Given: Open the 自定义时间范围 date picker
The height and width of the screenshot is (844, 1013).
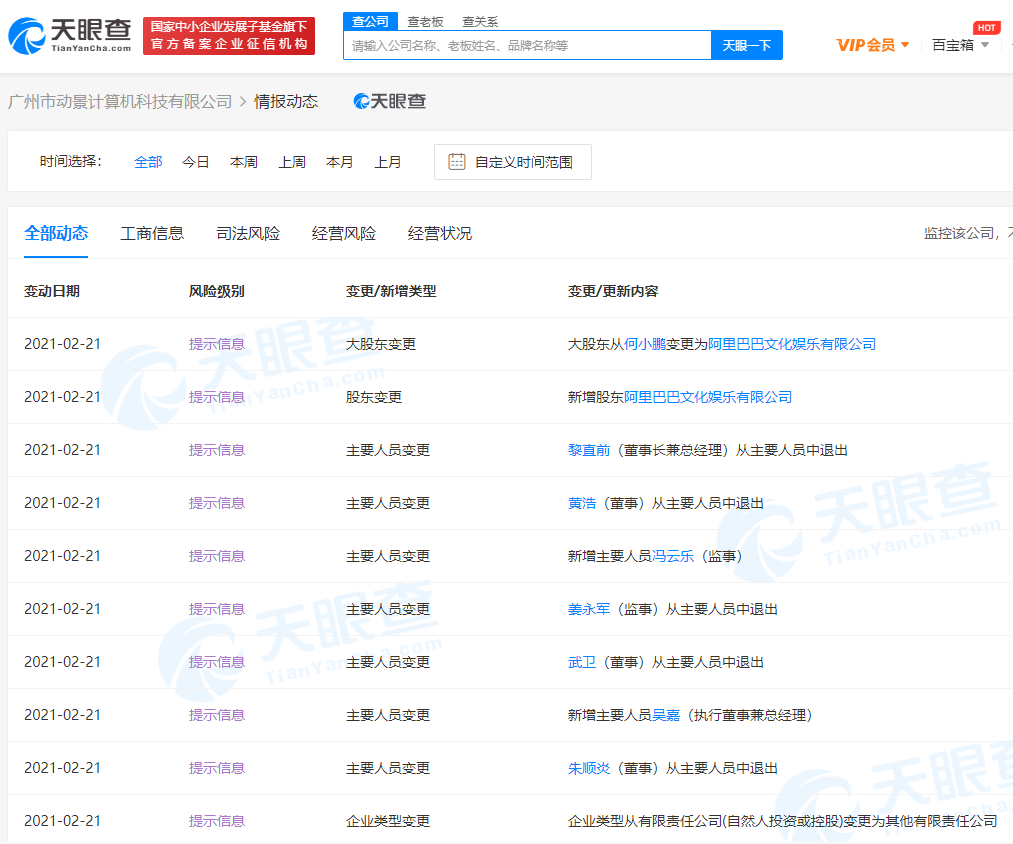Looking at the screenshot, I should [523, 162].
